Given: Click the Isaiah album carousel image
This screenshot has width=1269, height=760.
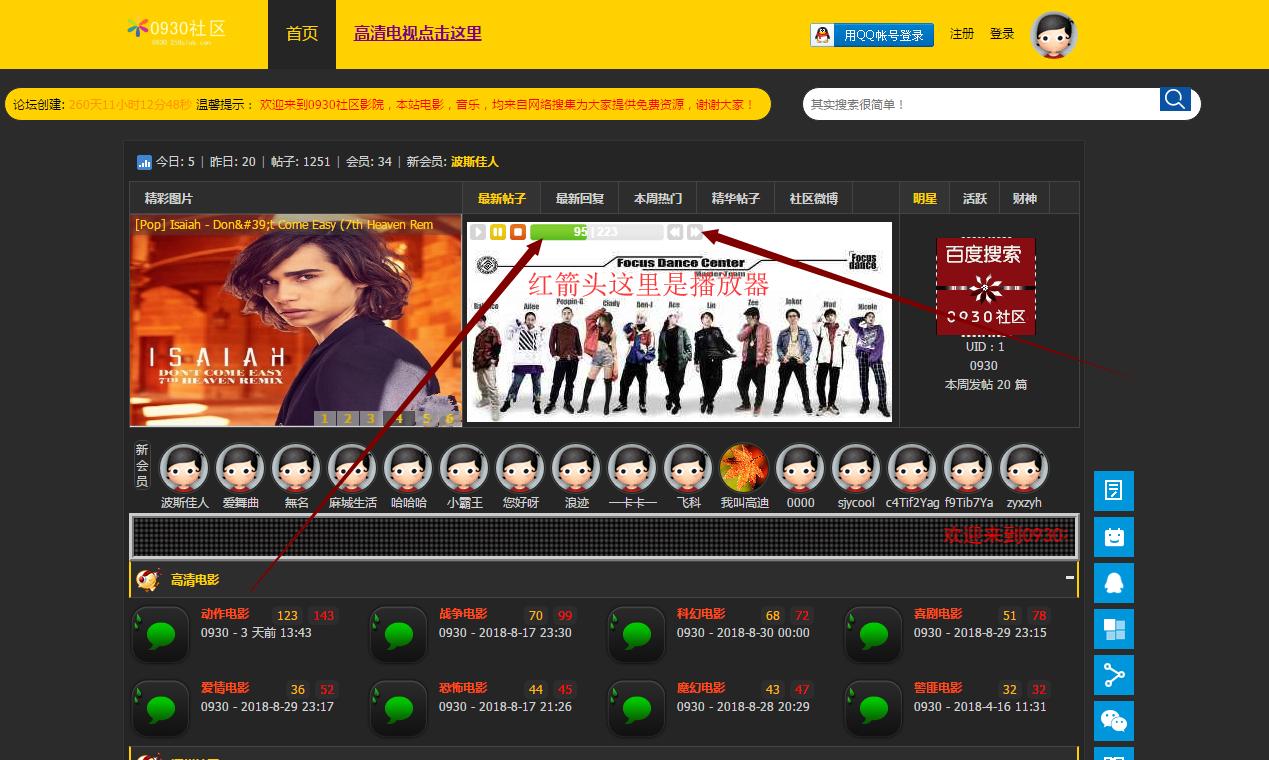Looking at the screenshot, I should (x=296, y=320).
